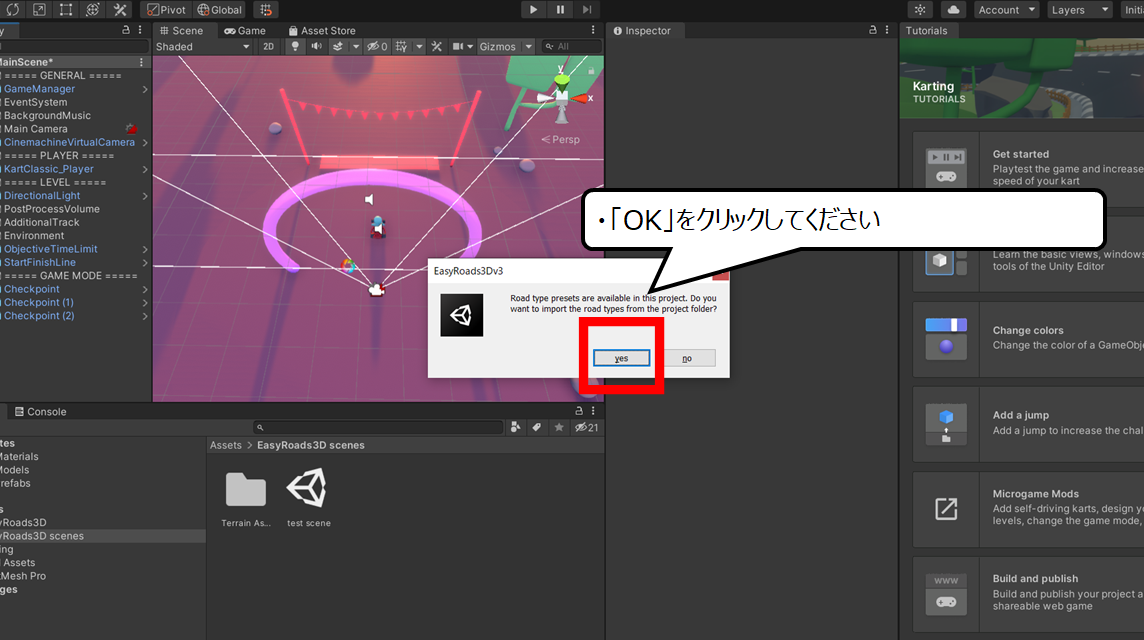Click the Project panel search field
The width and height of the screenshot is (1144, 640).
point(379,428)
